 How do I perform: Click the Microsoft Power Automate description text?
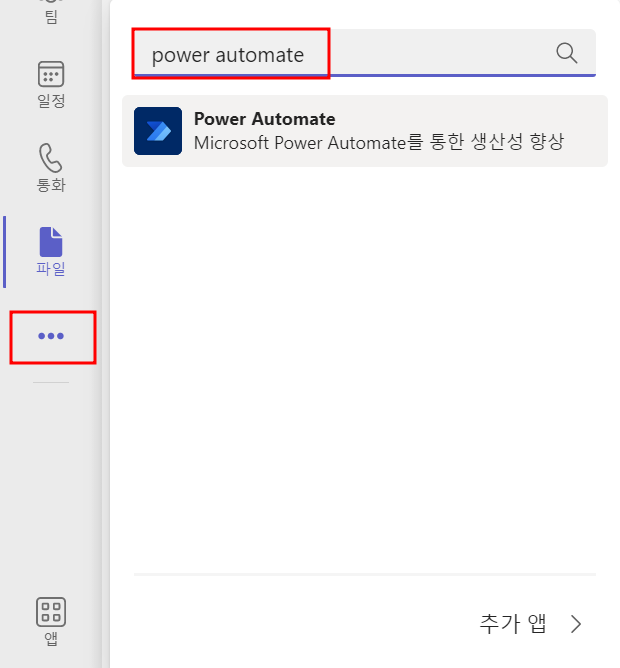(x=379, y=142)
